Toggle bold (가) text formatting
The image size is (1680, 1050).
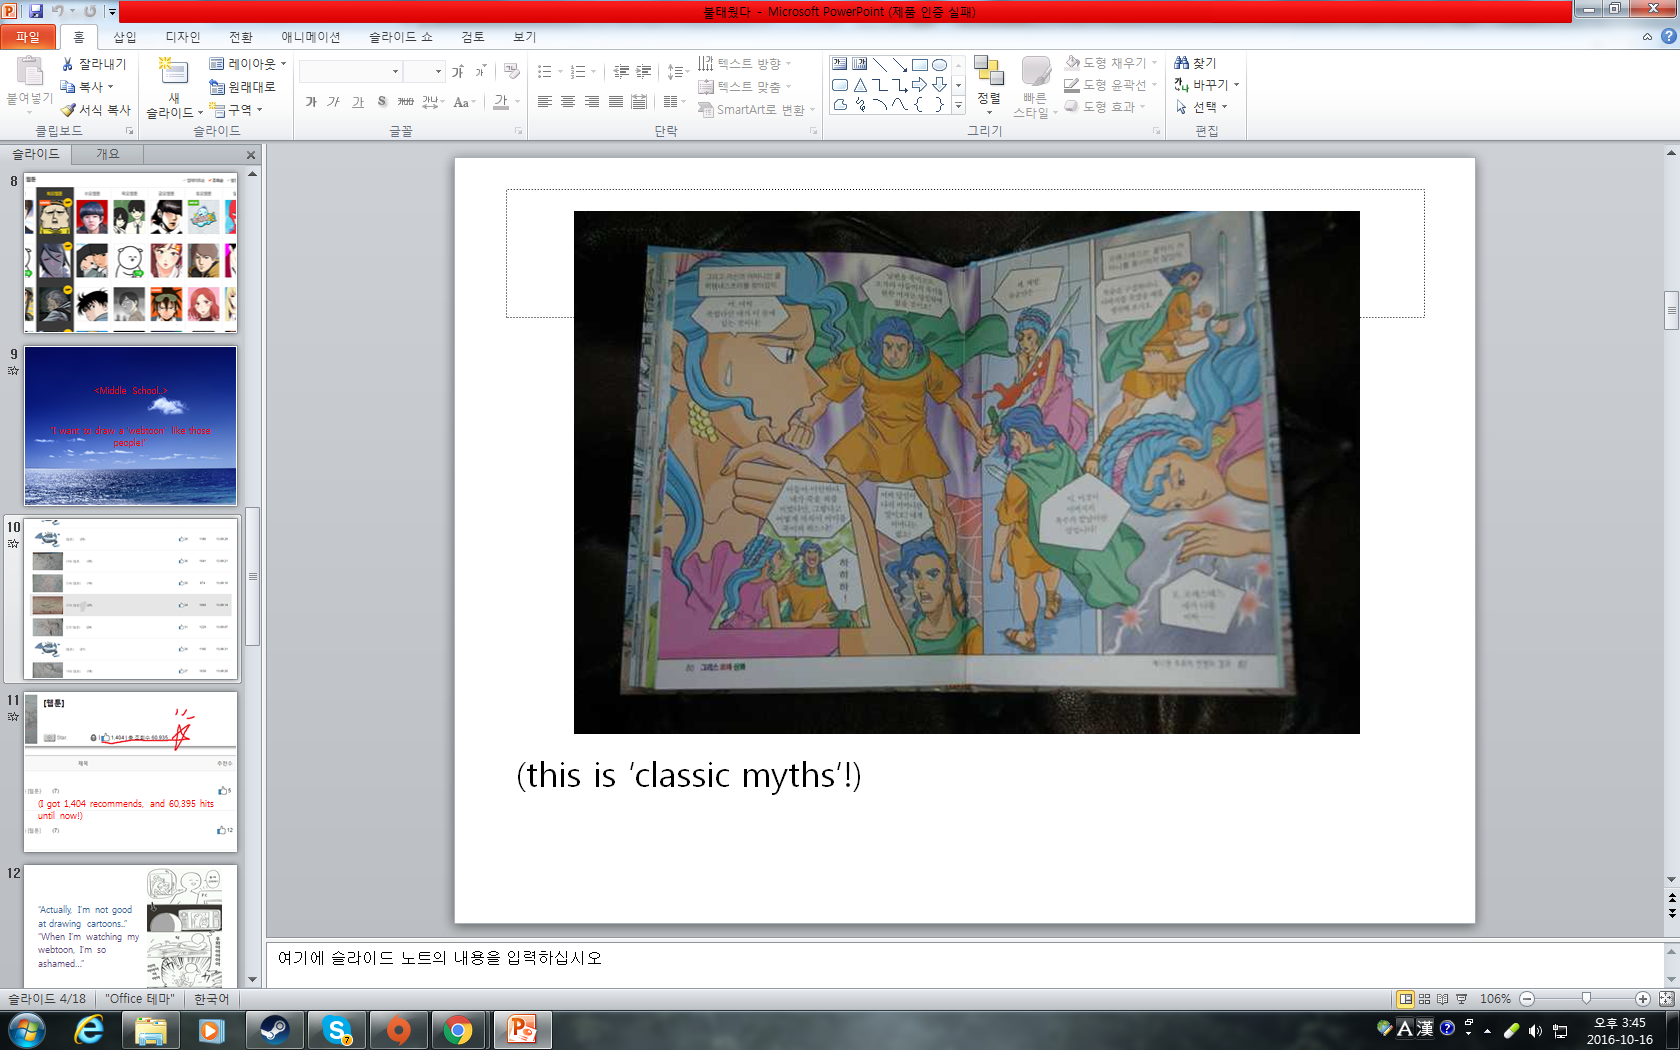click(311, 102)
